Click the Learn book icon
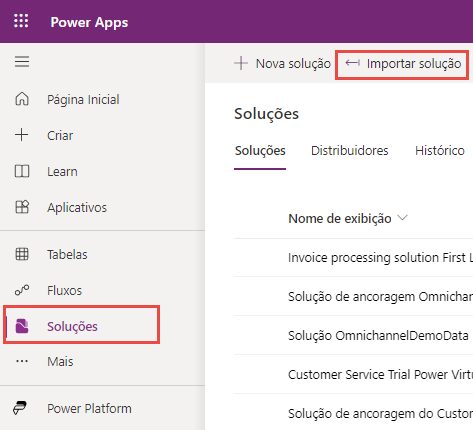 [22, 171]
